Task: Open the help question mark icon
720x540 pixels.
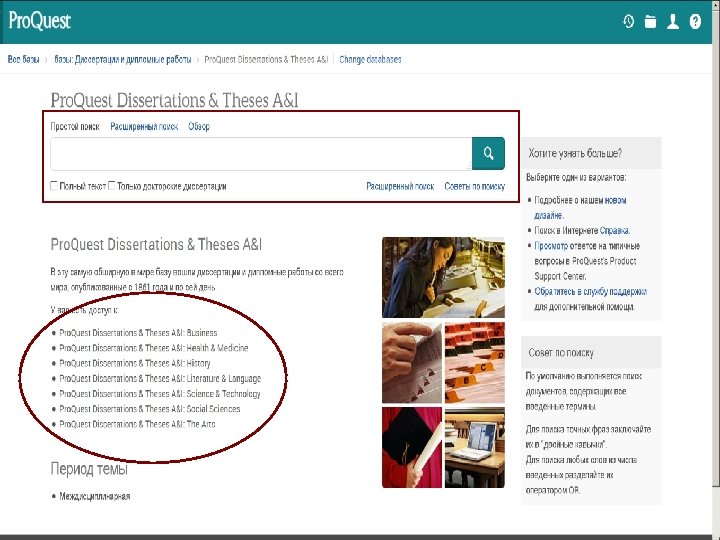Action: [695, 21]
